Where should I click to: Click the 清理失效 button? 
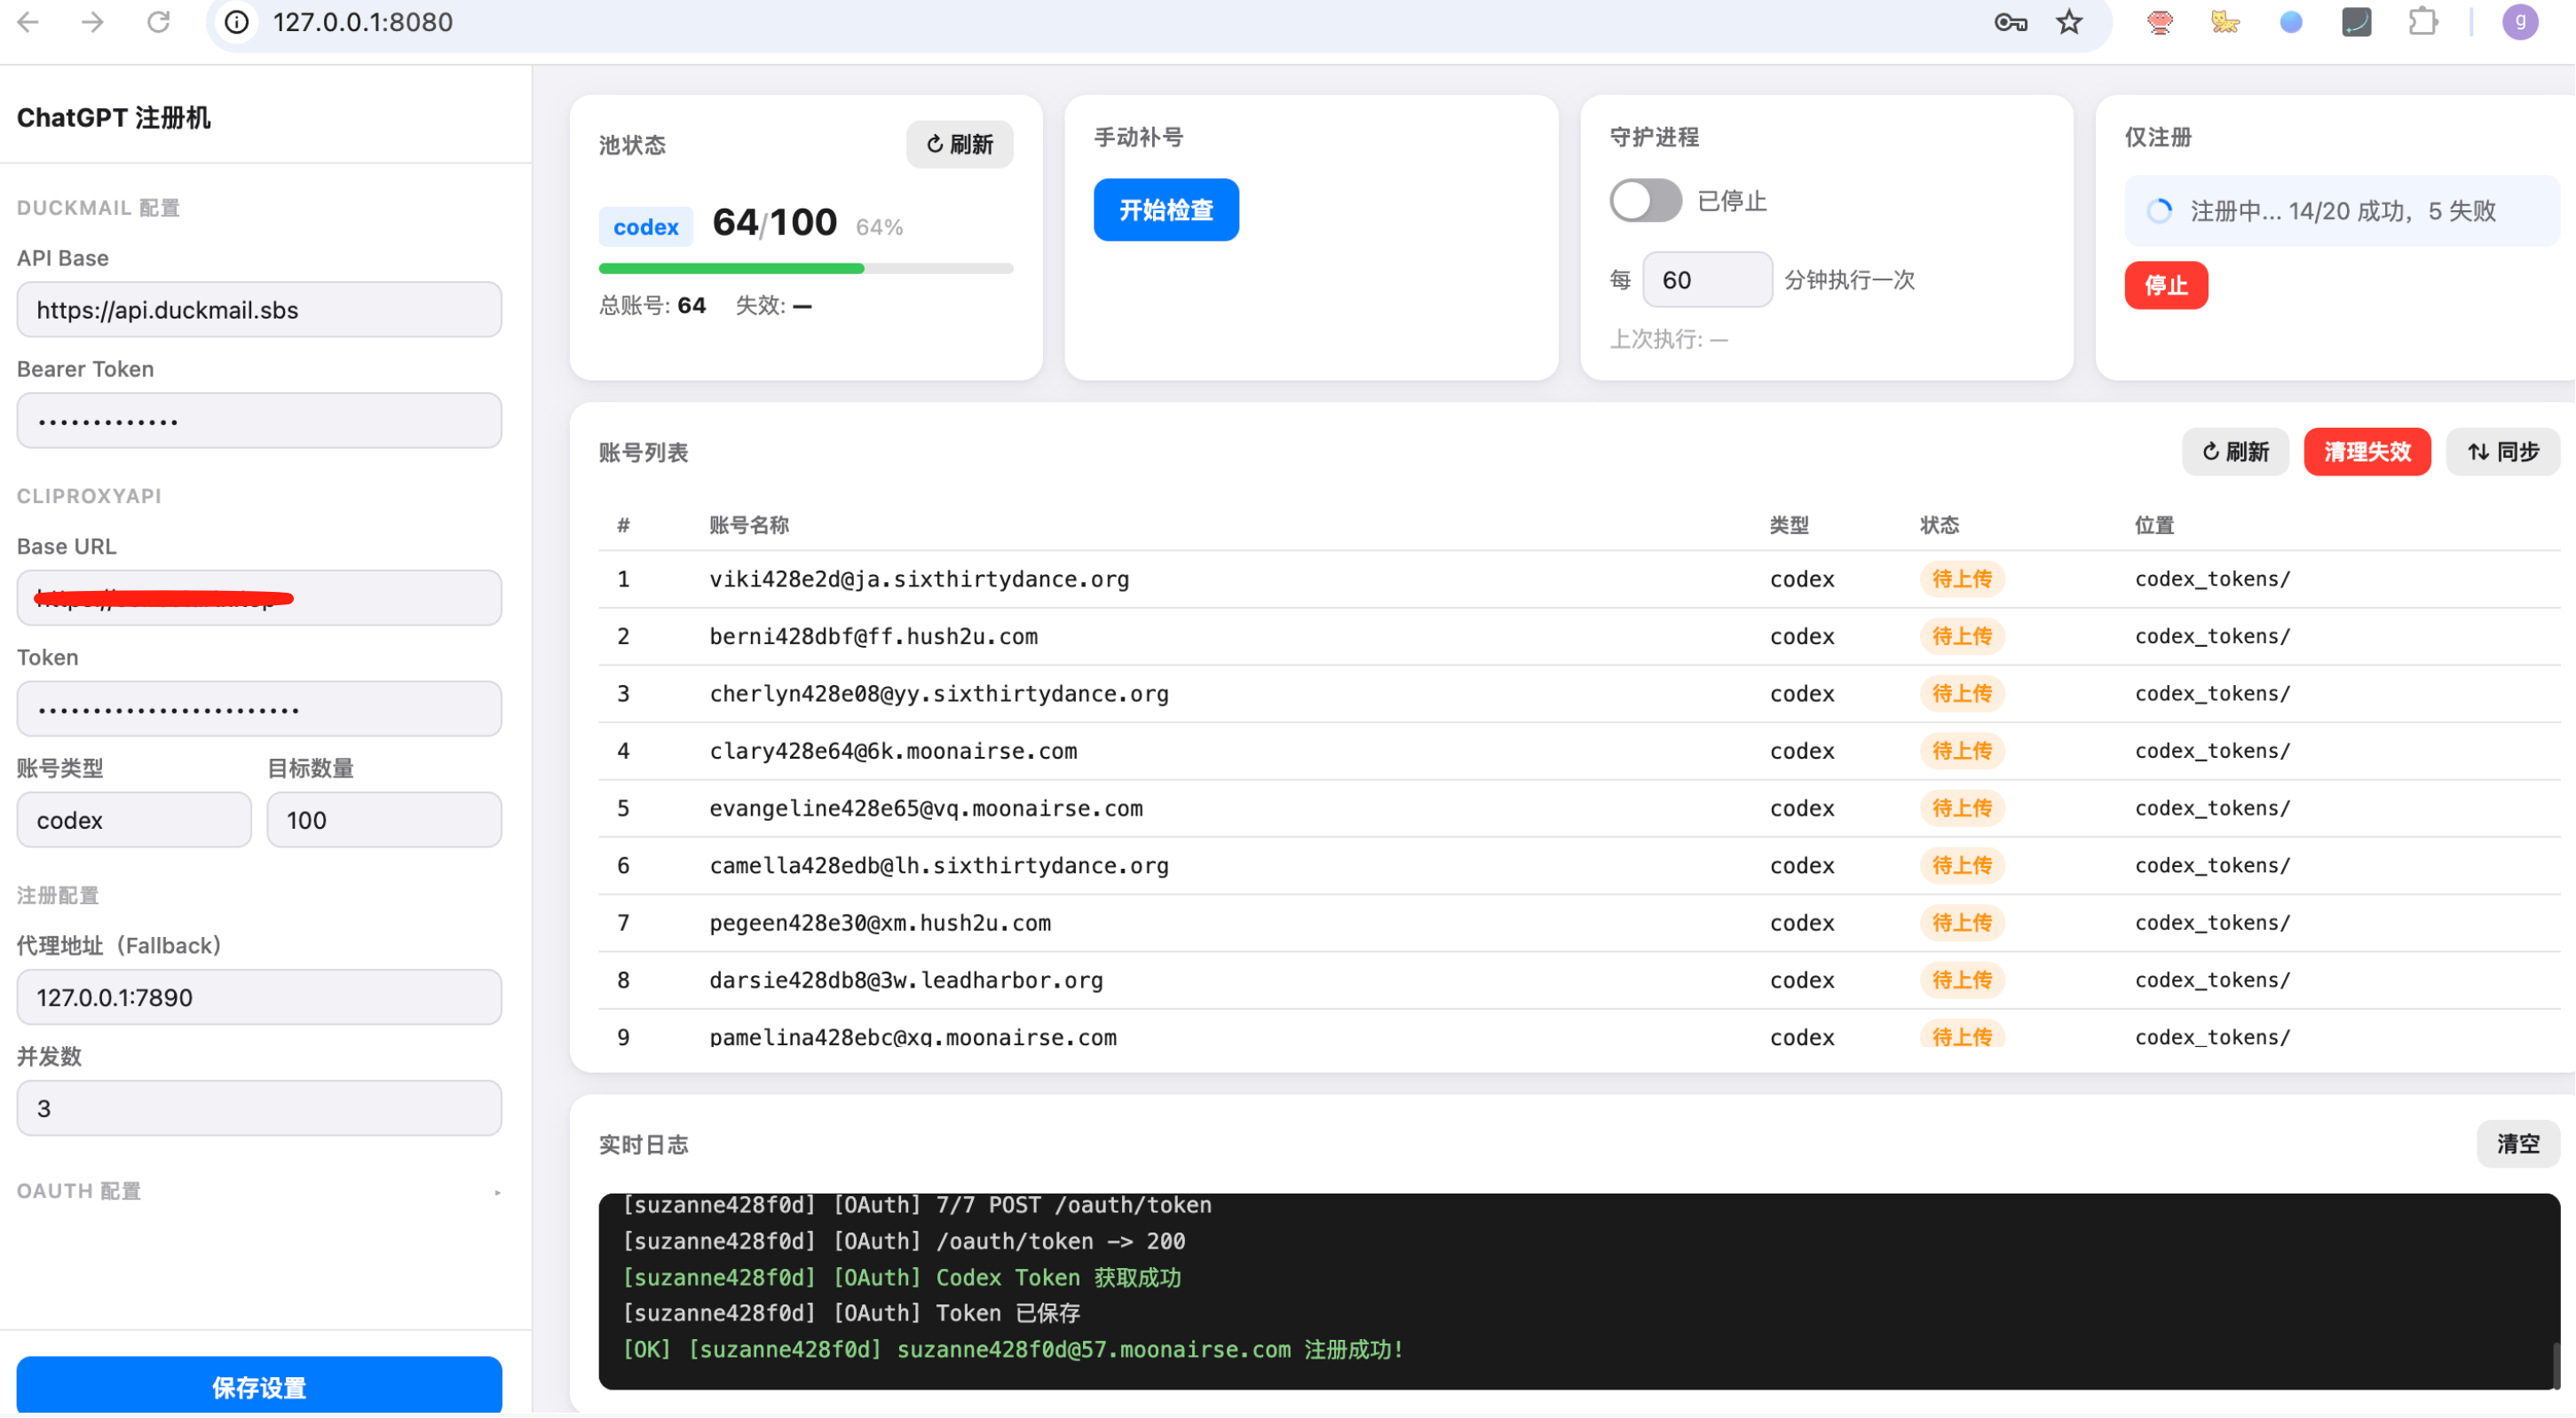click(x=2367, y=452)
